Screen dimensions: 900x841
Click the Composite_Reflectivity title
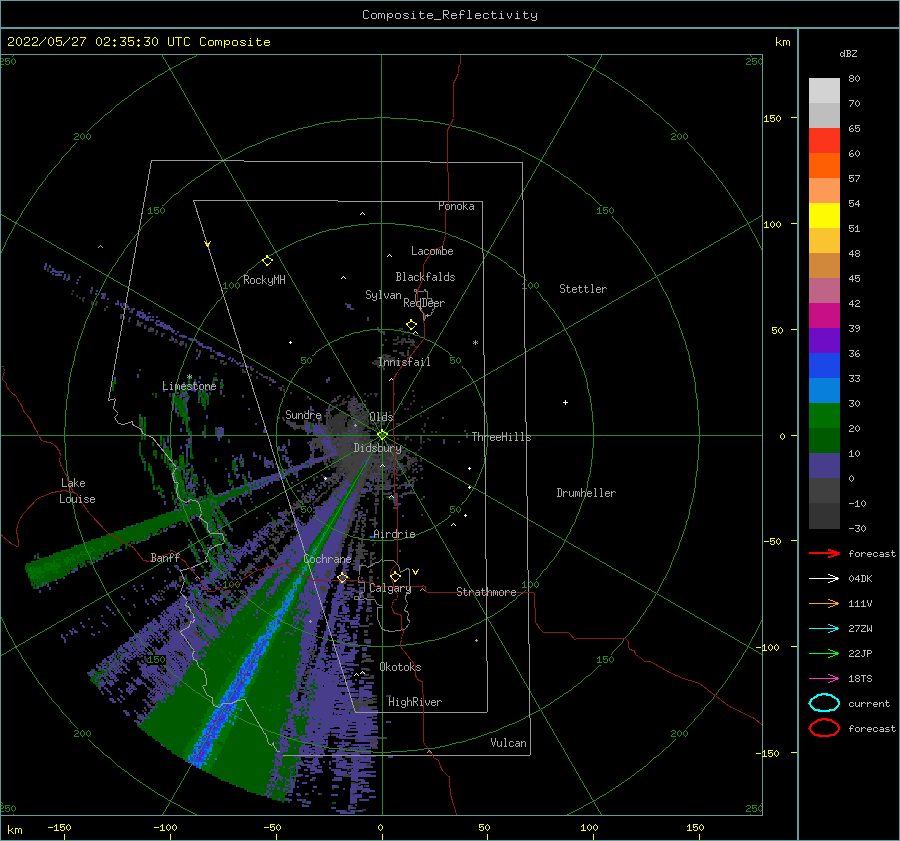450,15
